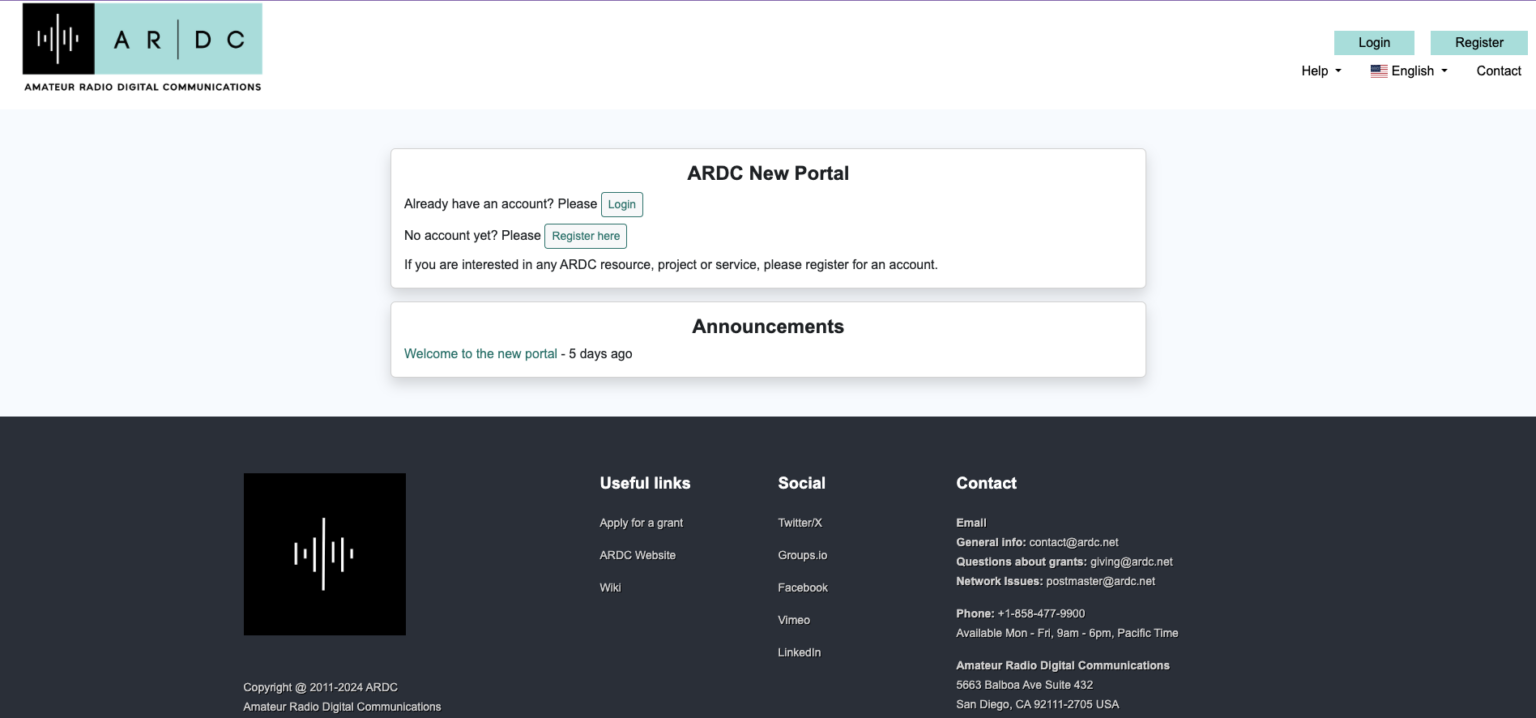The width and height of the screenshot is (1536, 718).
Task: Open the Contact page from the header
Action: pos(1498,70)
